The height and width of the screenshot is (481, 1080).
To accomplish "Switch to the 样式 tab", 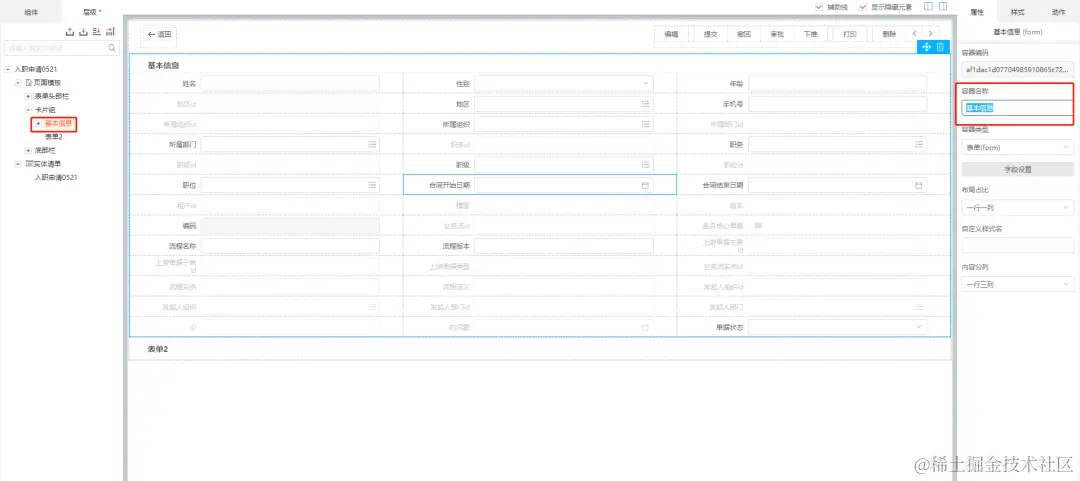I will [x=1017, y=12].
